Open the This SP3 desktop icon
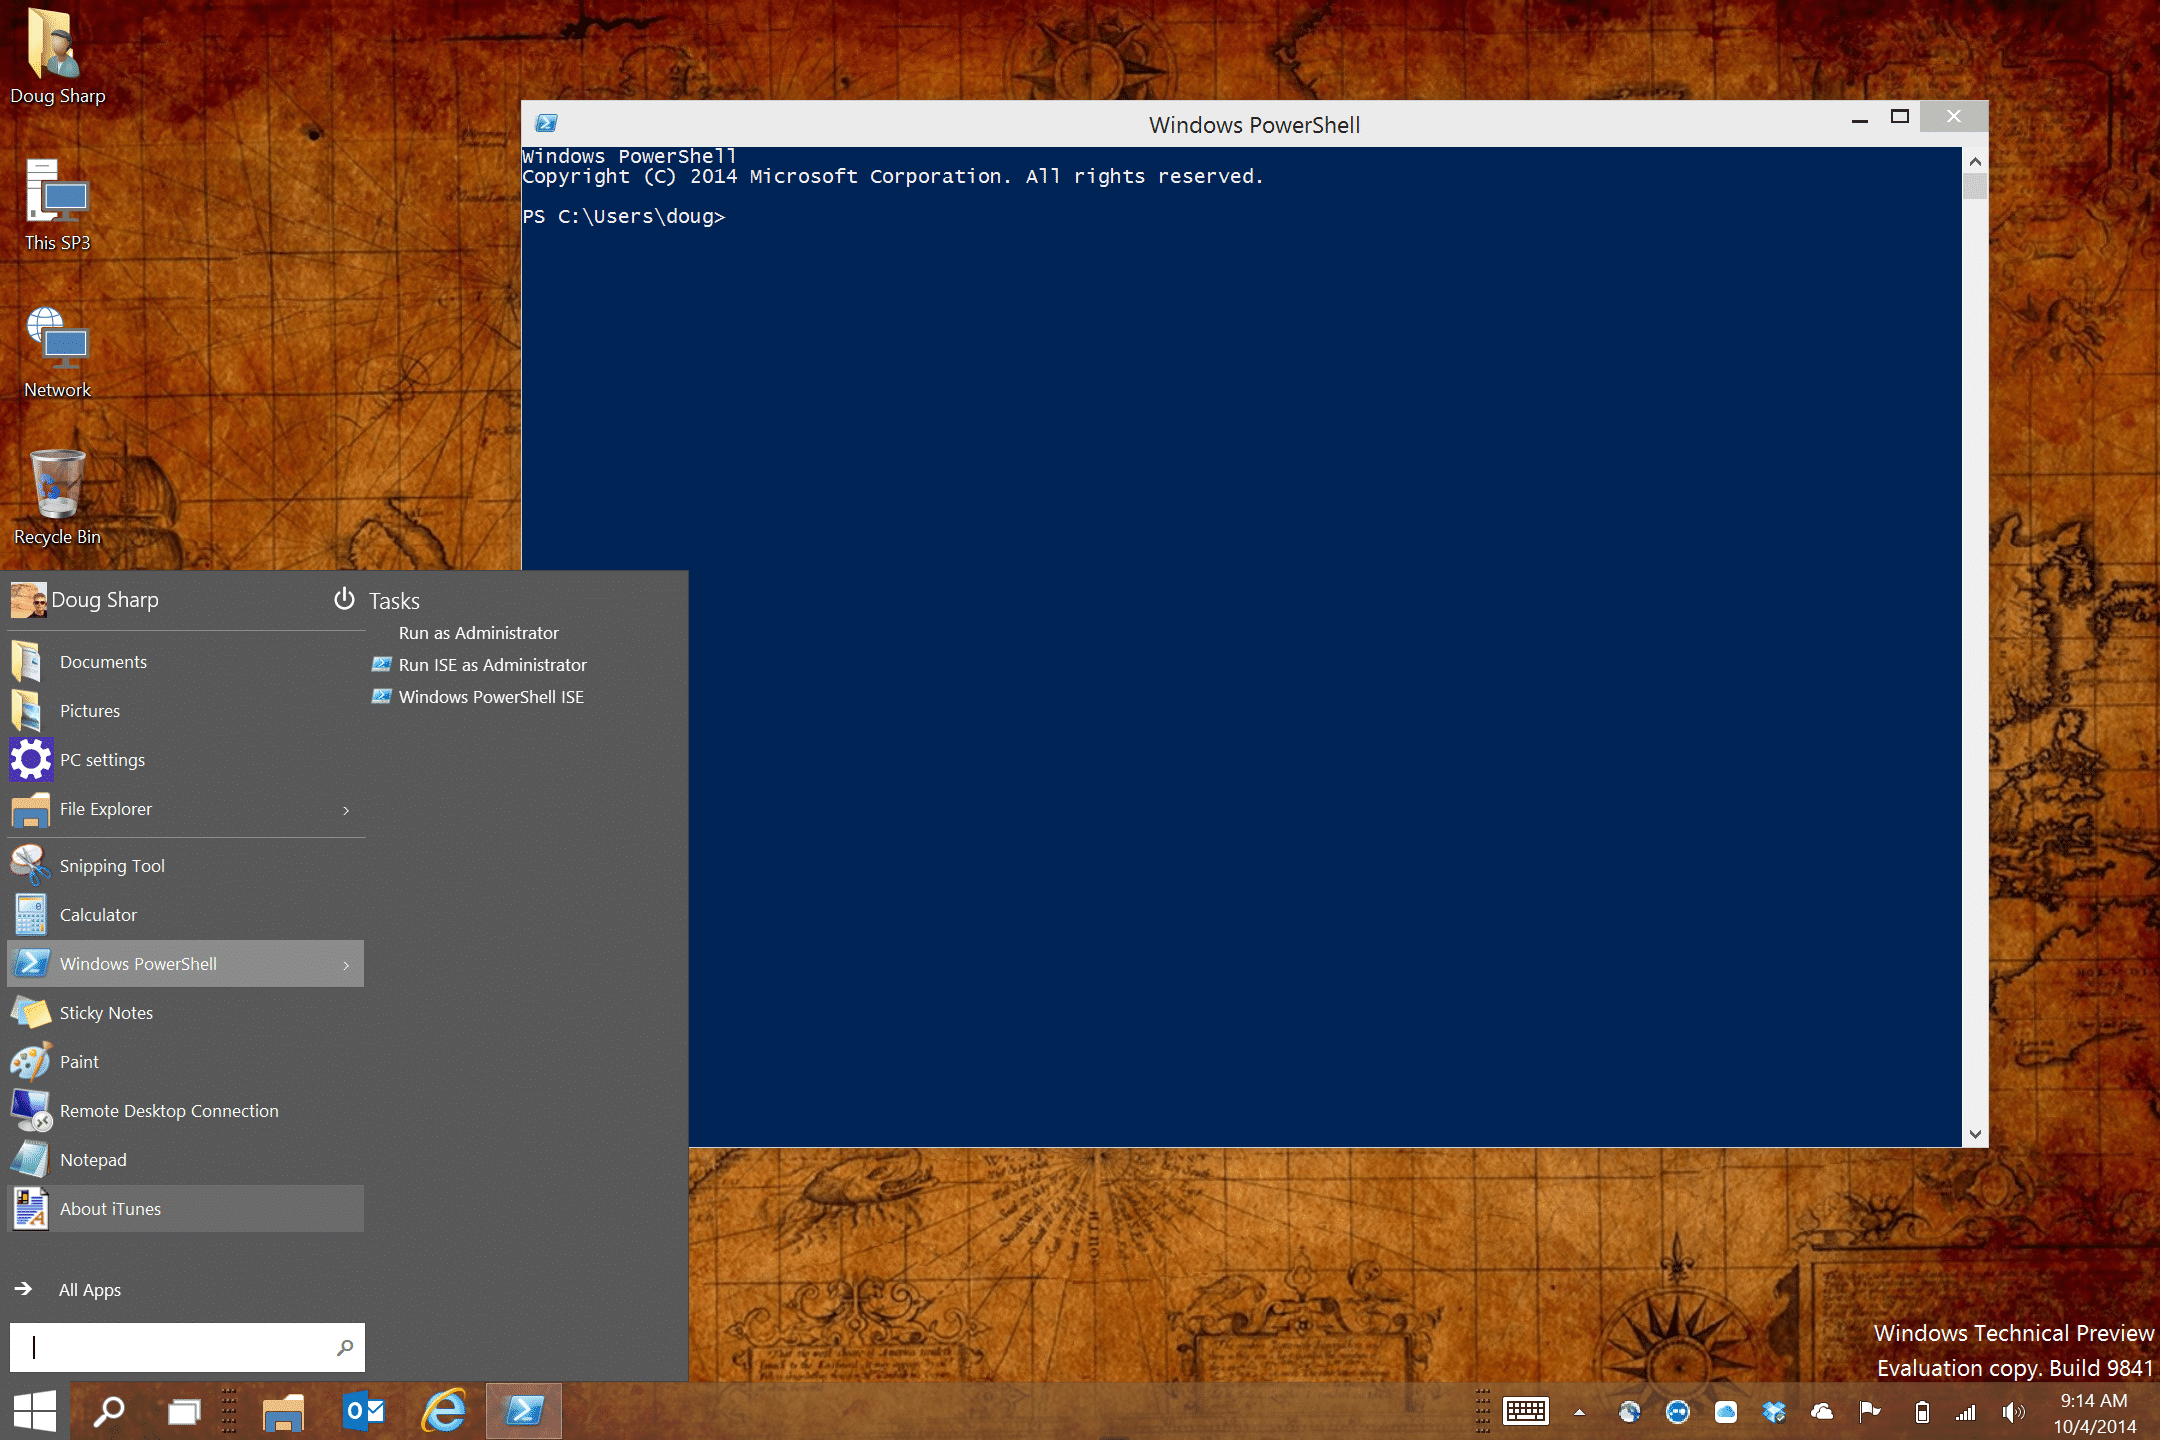 [57, 206]
